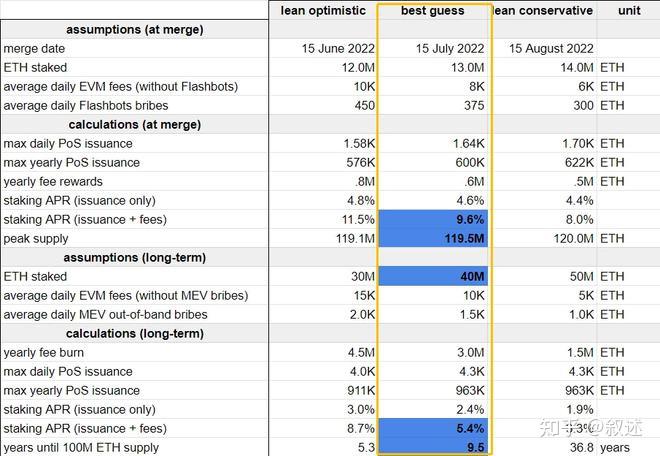
Task: Click the "36.8" years cell
Action: click(x=580, y=447)
